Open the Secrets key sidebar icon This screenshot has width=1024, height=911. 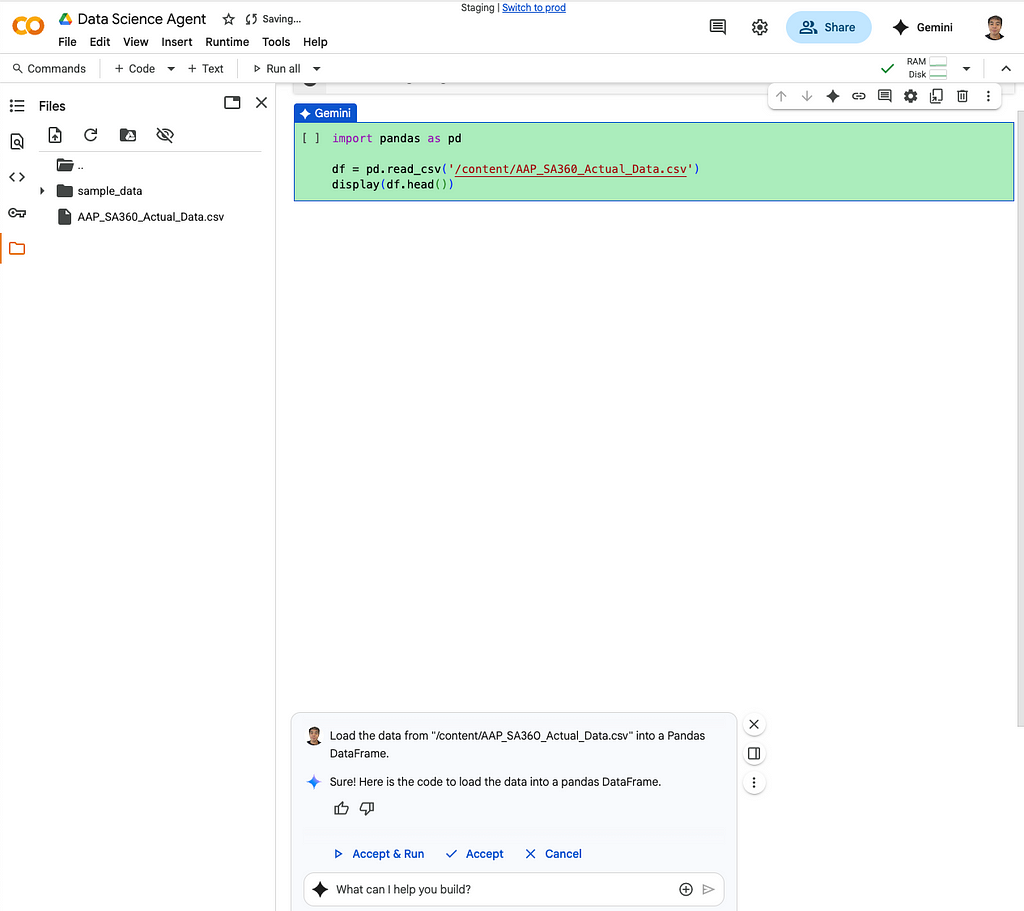[17, 213]
